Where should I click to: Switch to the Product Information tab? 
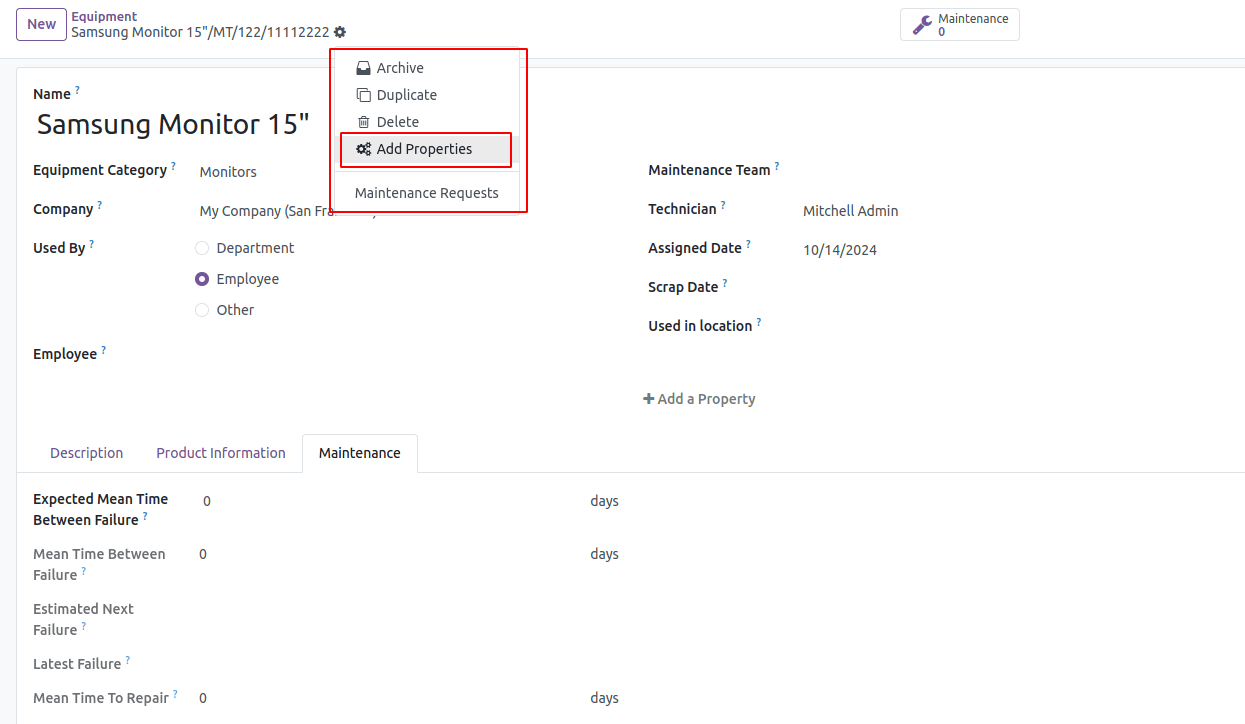point(220,453)
